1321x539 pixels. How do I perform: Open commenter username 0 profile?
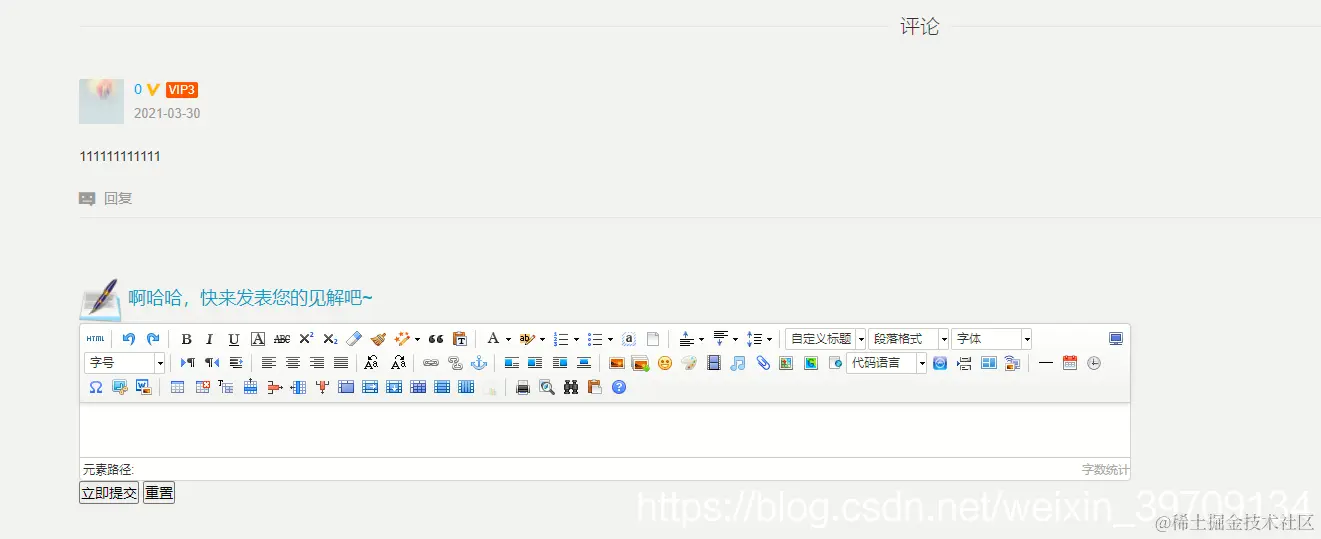coord(138,89)
